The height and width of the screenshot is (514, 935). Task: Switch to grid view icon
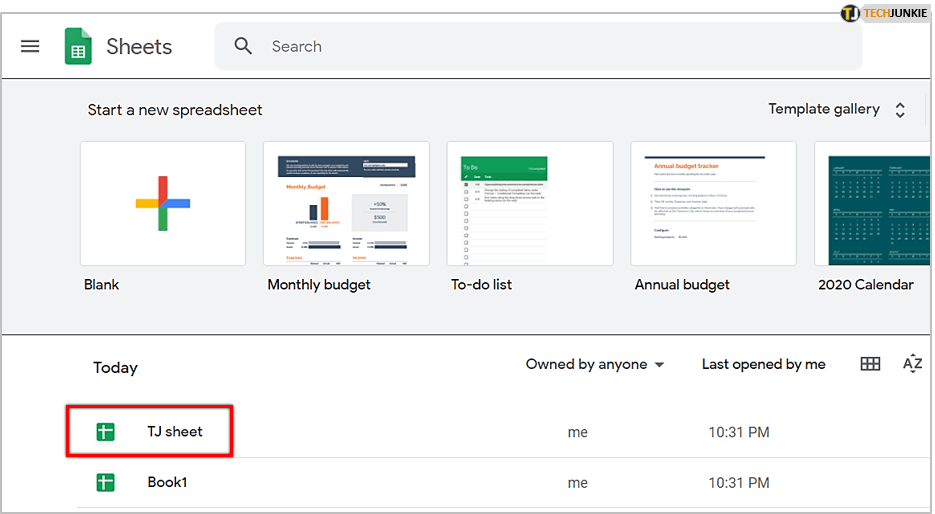coord(870,364)
